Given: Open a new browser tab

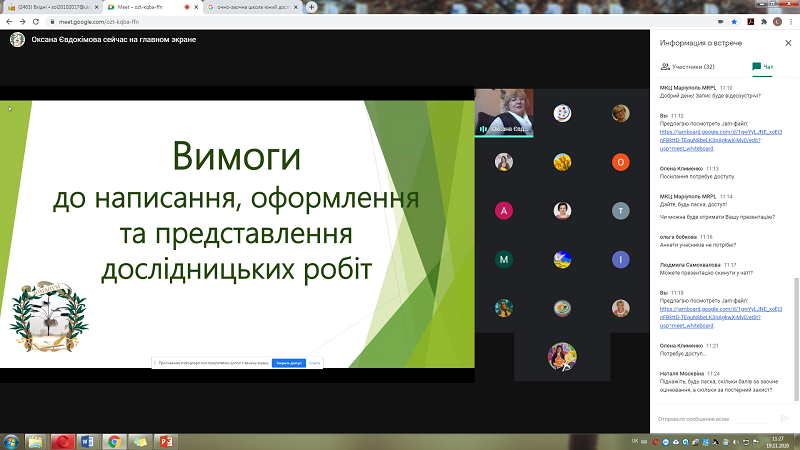Looking at the screenshot, I should 309,6.
